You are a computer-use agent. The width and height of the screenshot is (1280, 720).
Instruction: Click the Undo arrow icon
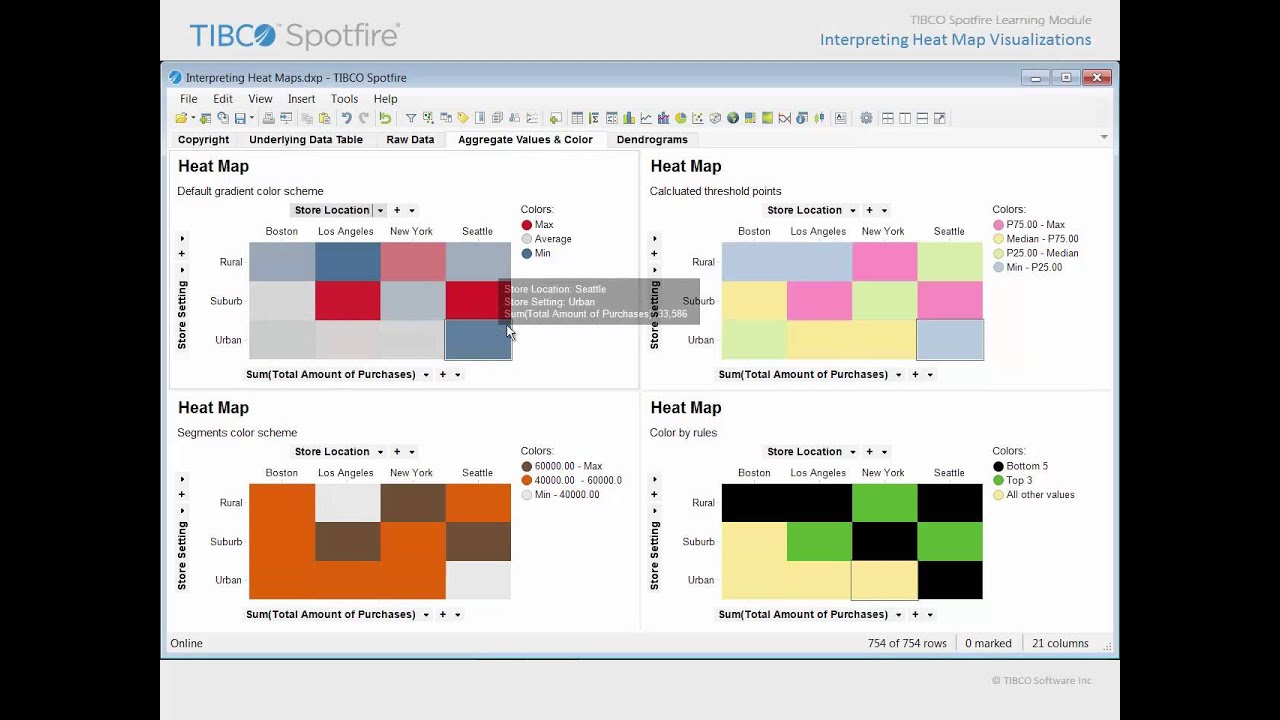(347, 118)
